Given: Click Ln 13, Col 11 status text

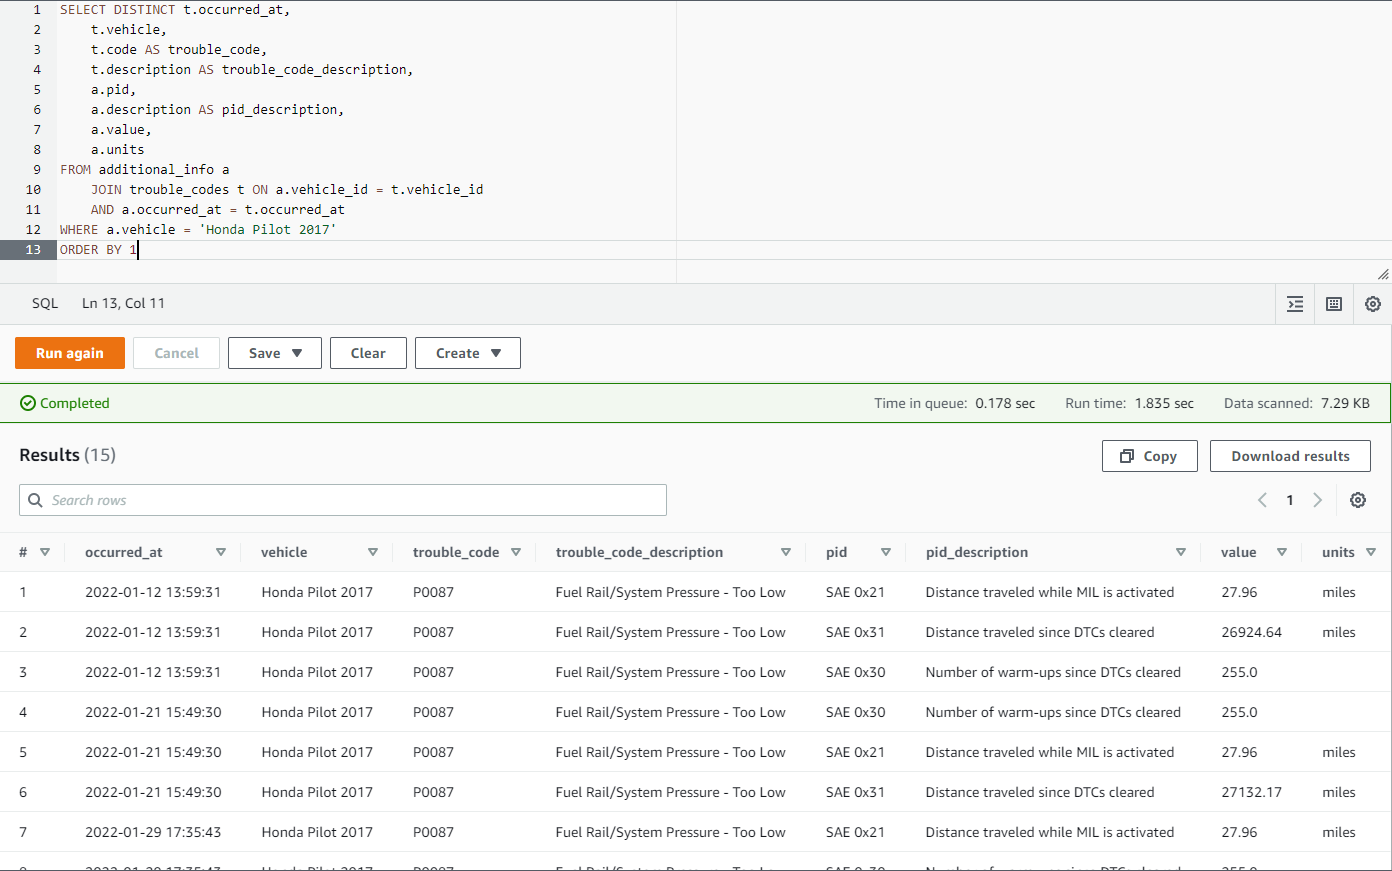Looking at the screenshot, I should 123,303.
